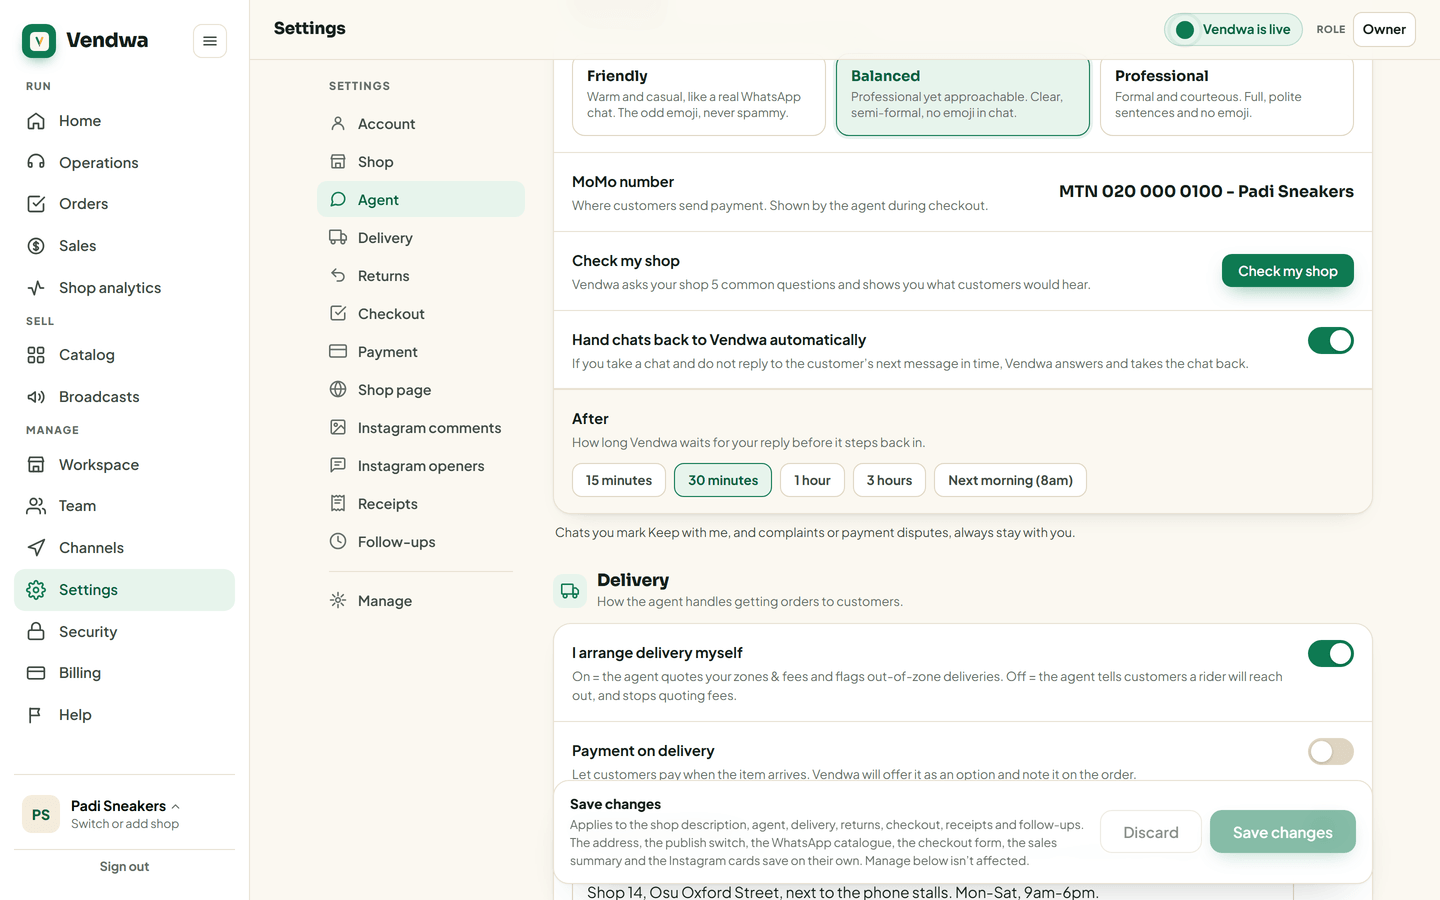The width and height of the screenshot is (1440, 900).
Task: Click the Shop analytics pulse icon
Action: click(x=36, y=288)
